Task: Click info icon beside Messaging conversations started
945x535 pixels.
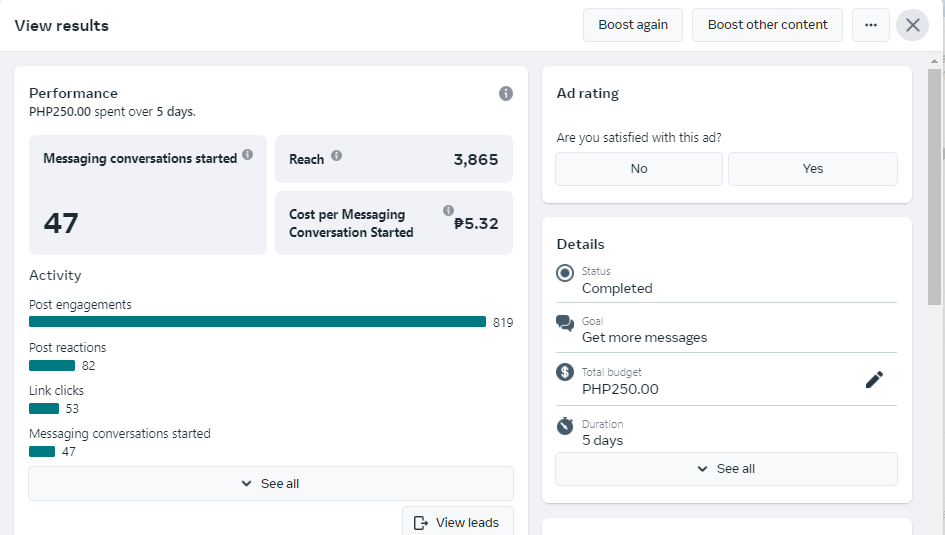Action: pos(247,155)
